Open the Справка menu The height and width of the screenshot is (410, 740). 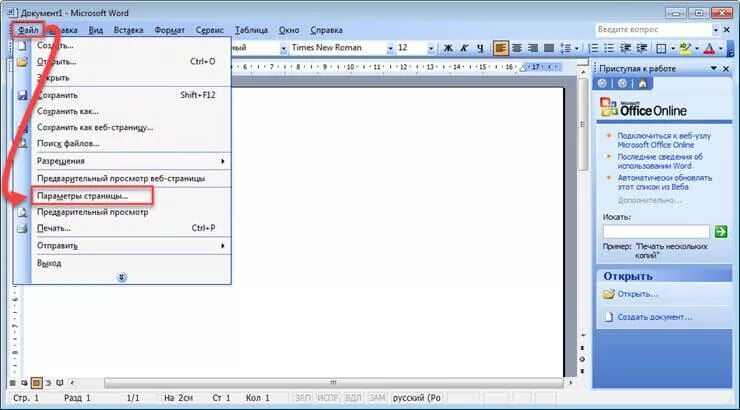326,30
